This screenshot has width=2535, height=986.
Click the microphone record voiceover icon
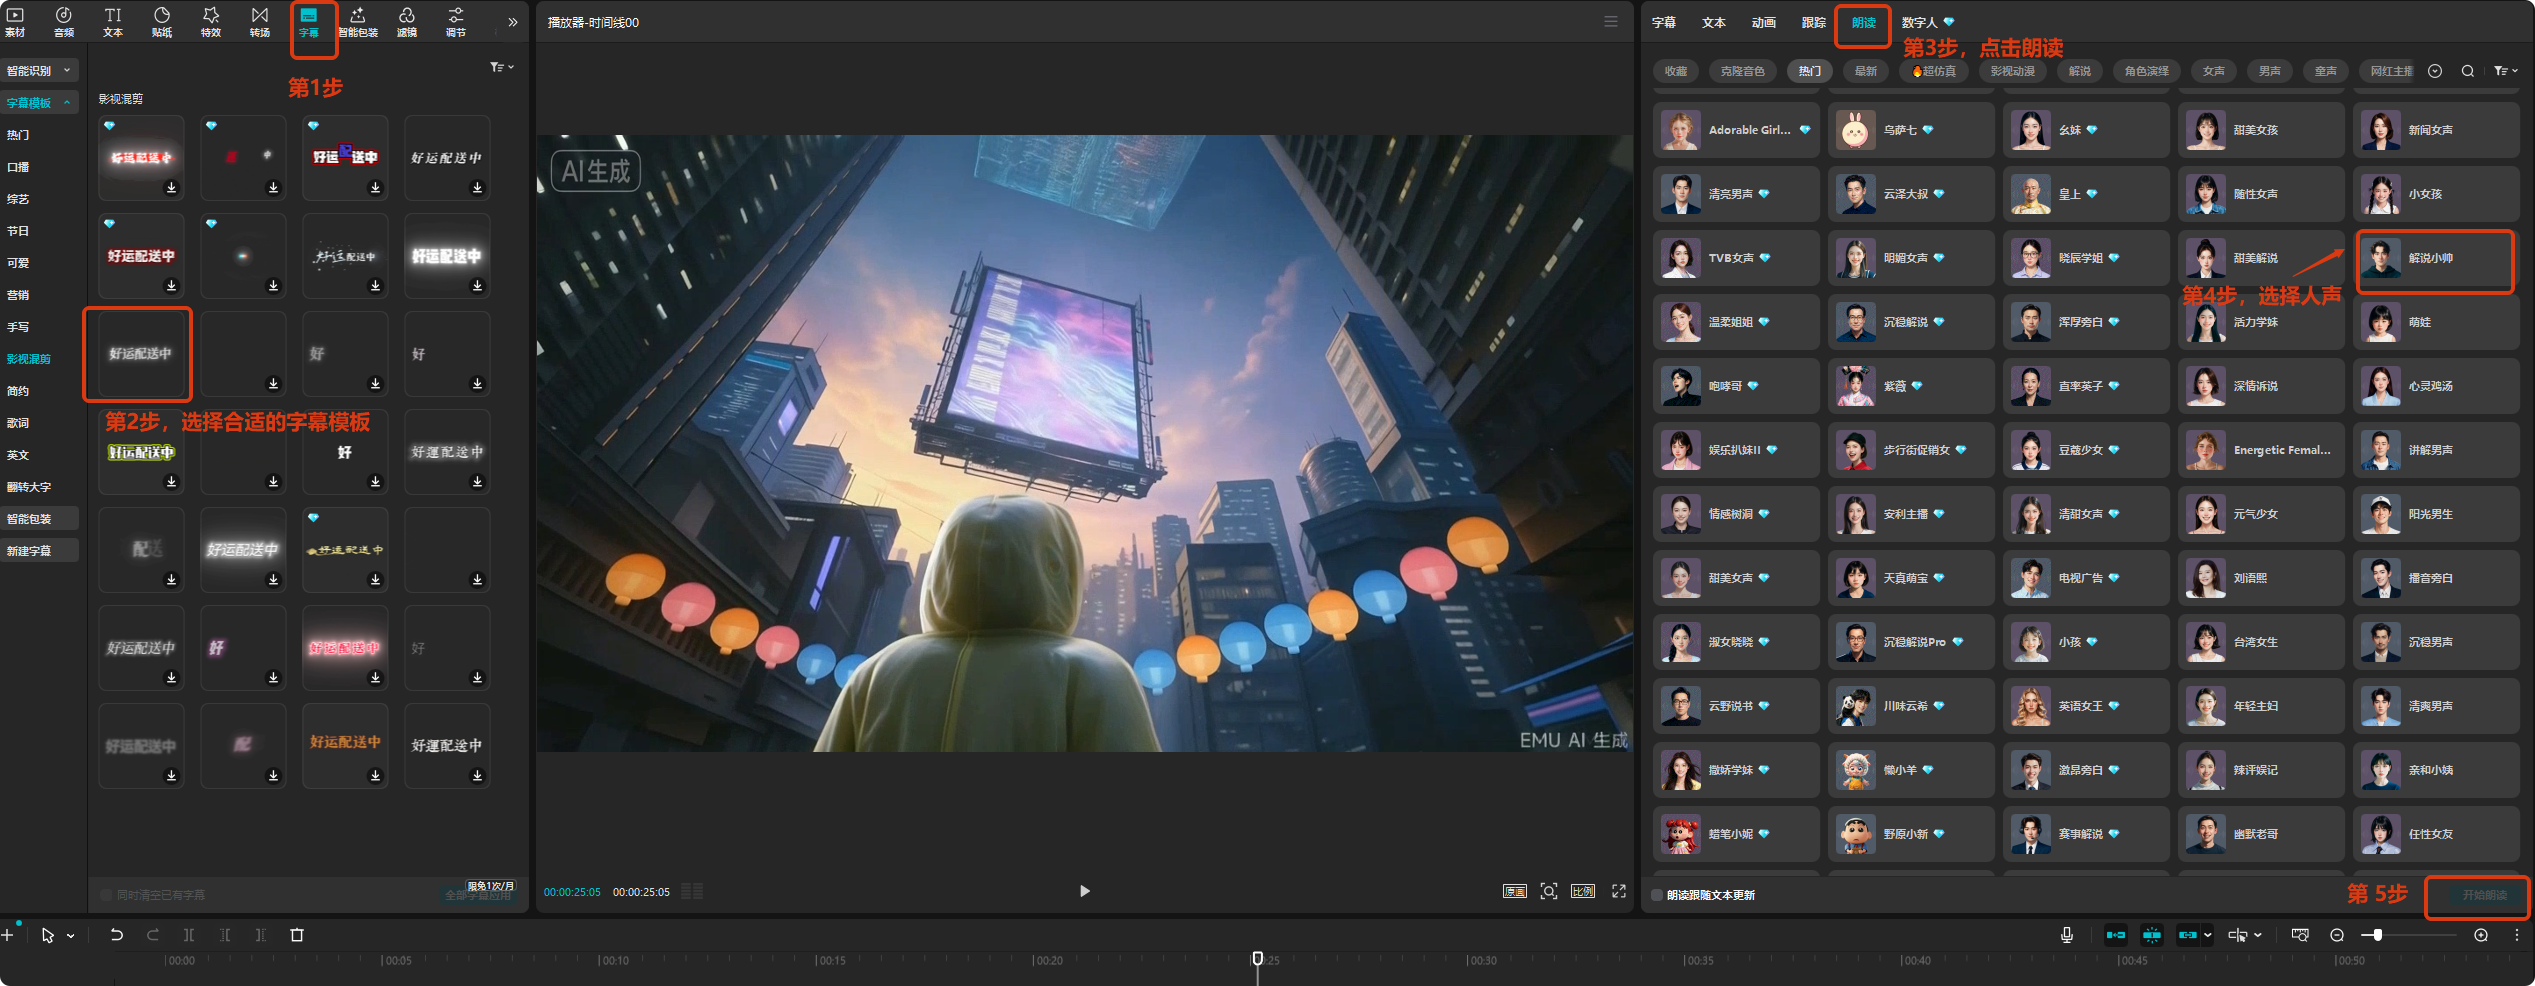2066,935
